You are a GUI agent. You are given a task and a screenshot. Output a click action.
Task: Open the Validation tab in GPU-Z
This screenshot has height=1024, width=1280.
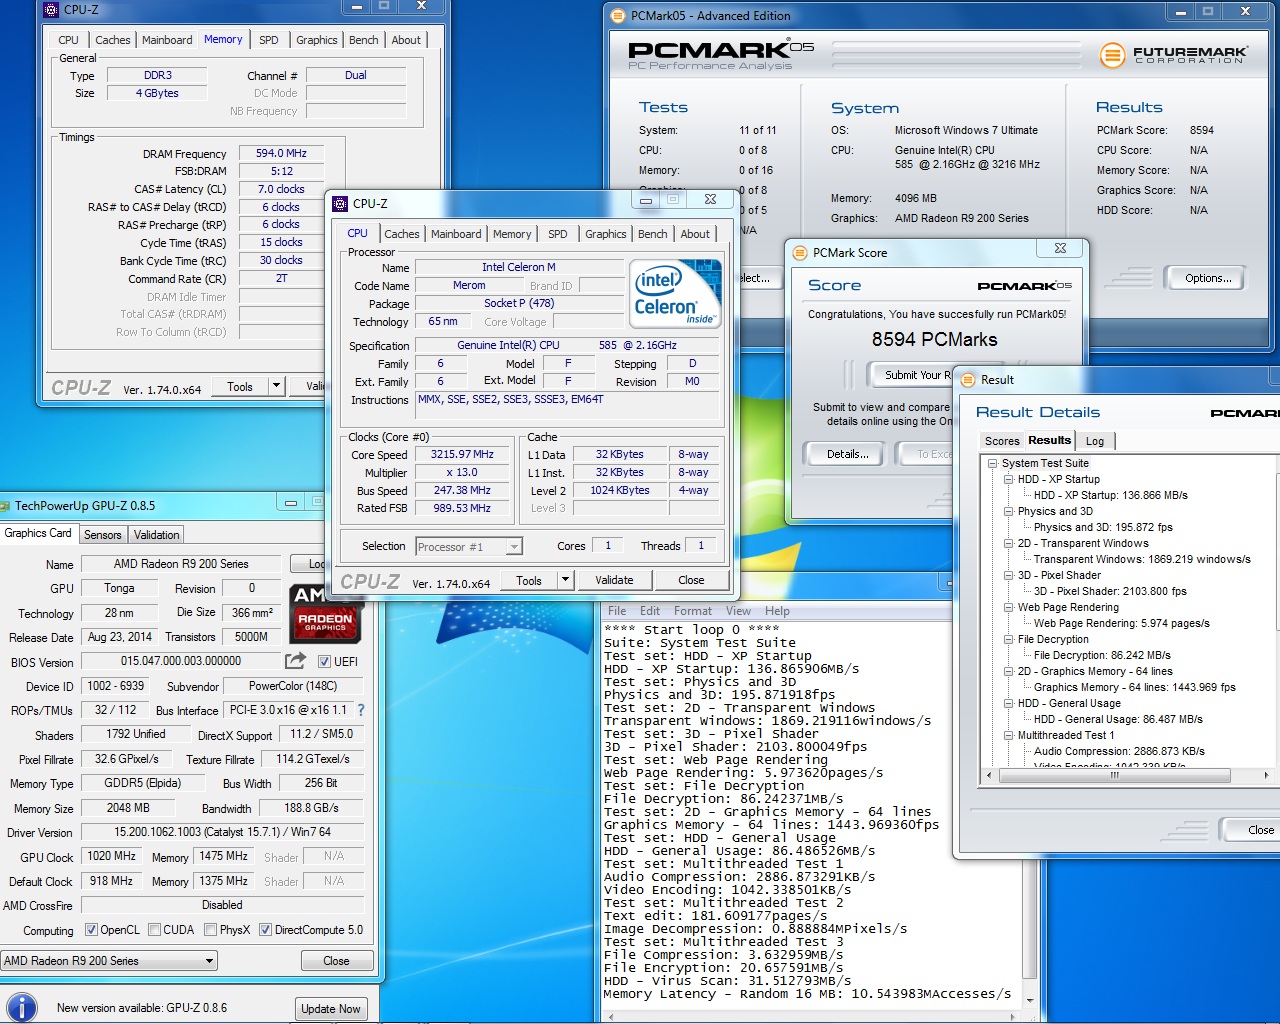pos(157,535)
